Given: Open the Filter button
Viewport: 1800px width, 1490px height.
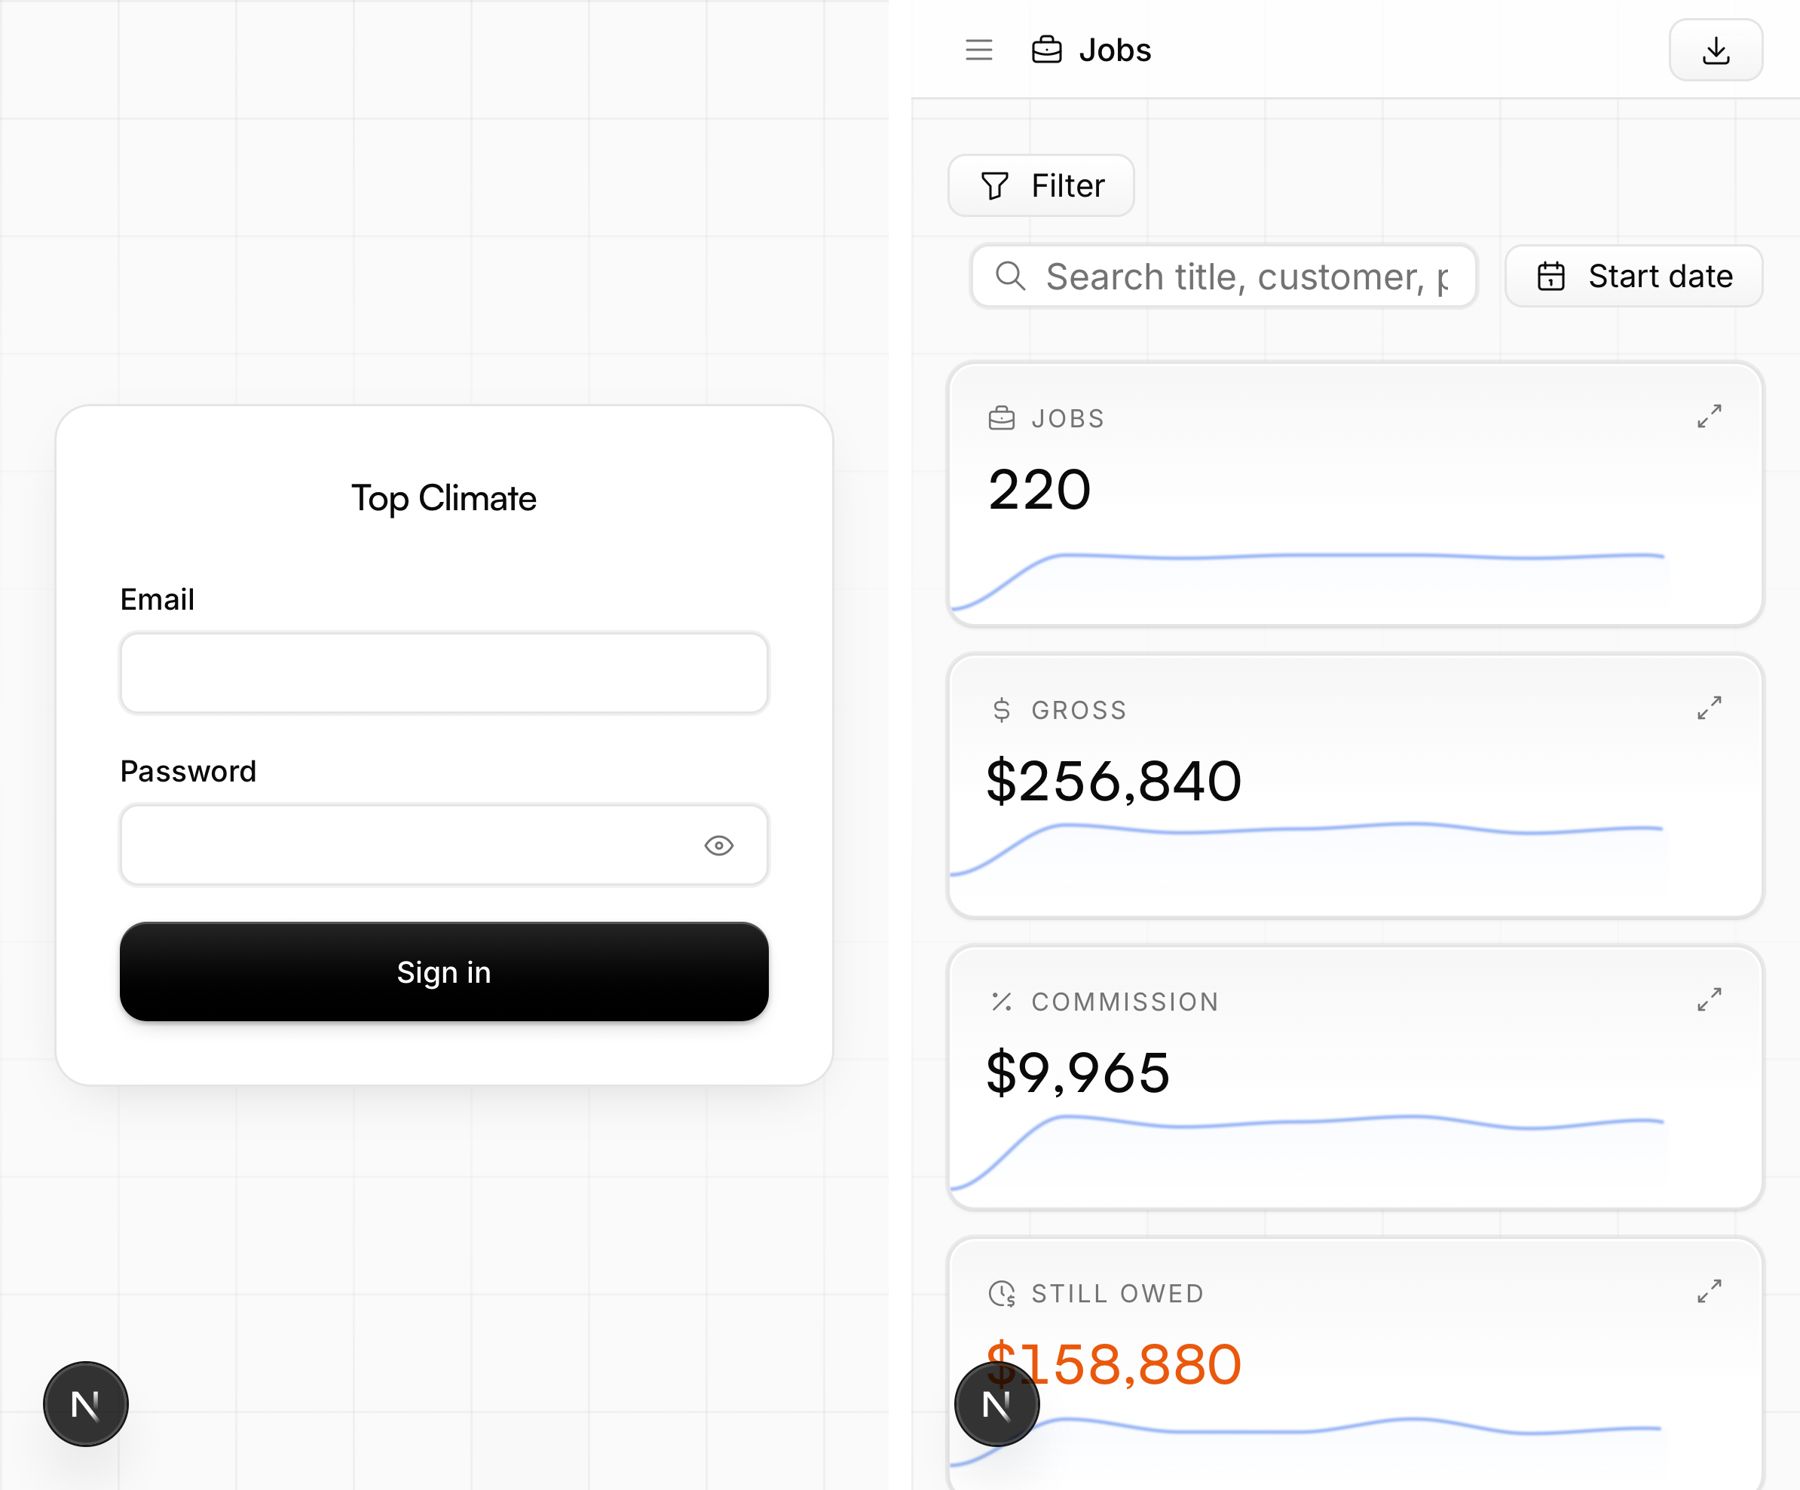Looking at the screenshot, I should 1041,185.
